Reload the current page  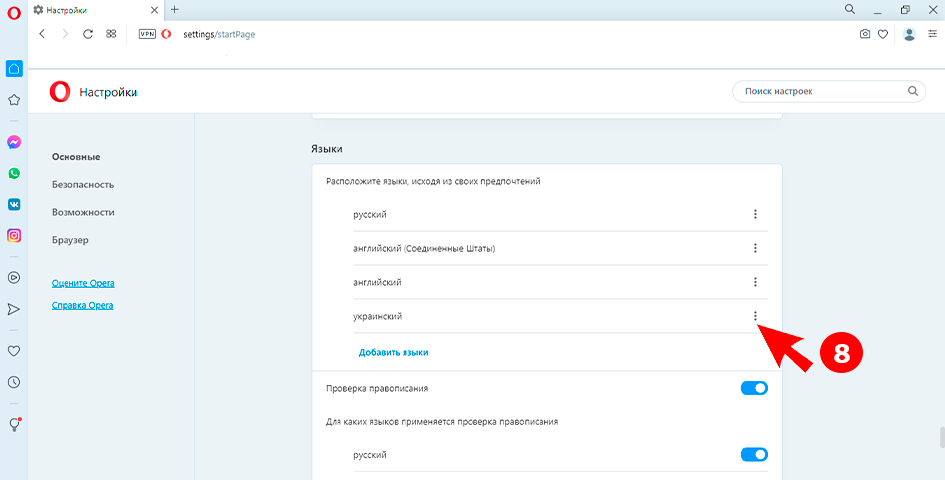coord(88,34)
